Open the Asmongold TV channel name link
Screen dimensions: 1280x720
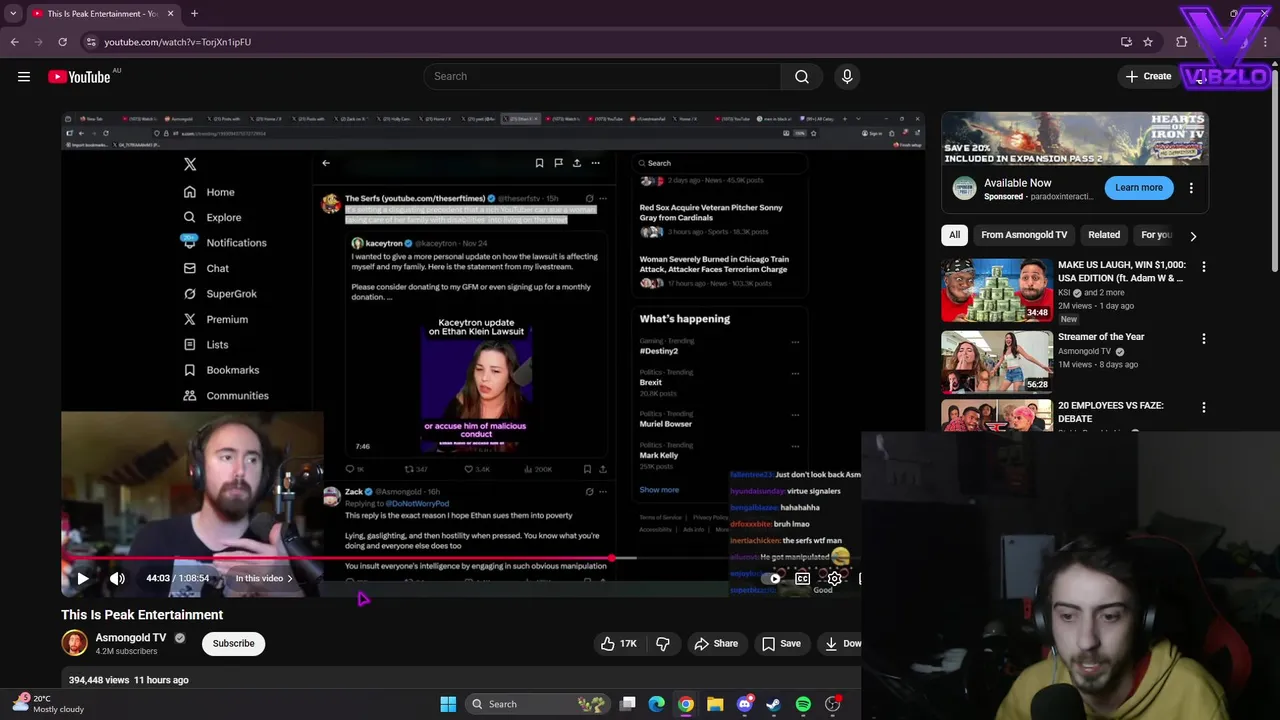(x=131, y=637)
